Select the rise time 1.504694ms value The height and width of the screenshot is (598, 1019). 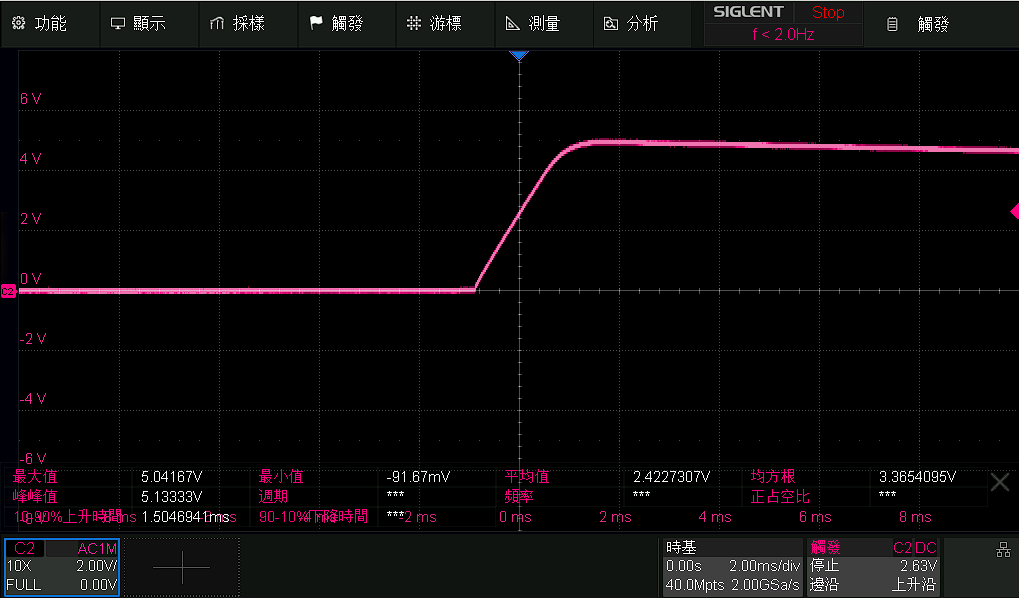[185, 517]
